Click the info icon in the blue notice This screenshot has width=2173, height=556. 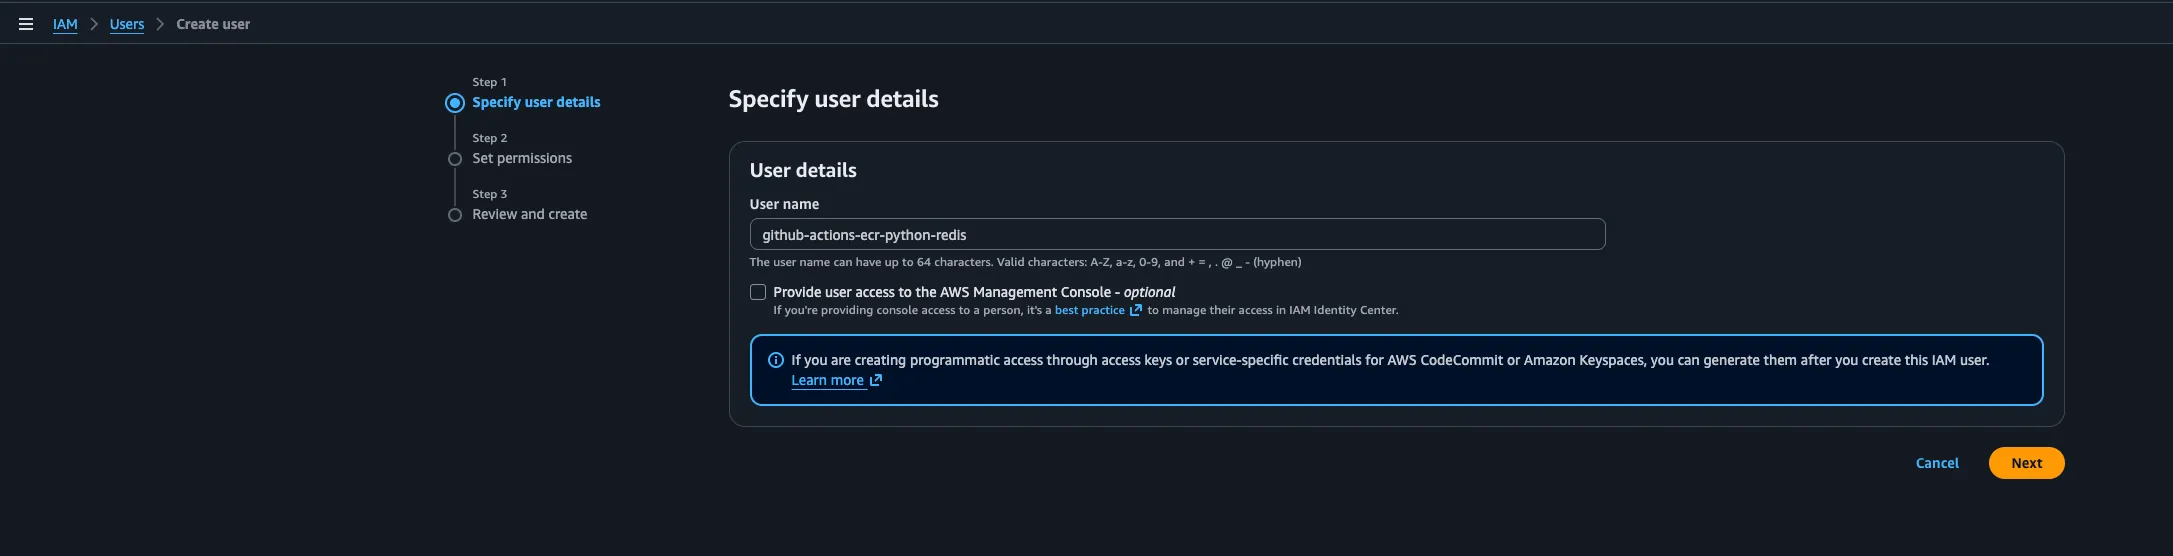pyautogui.click(x=775, y=360)
